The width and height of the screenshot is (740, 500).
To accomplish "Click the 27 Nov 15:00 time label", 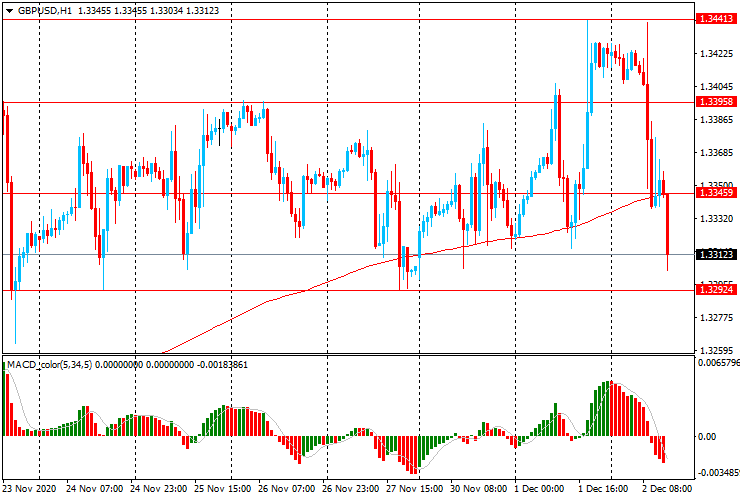I will pyautogui.click(x=415, y=489).
